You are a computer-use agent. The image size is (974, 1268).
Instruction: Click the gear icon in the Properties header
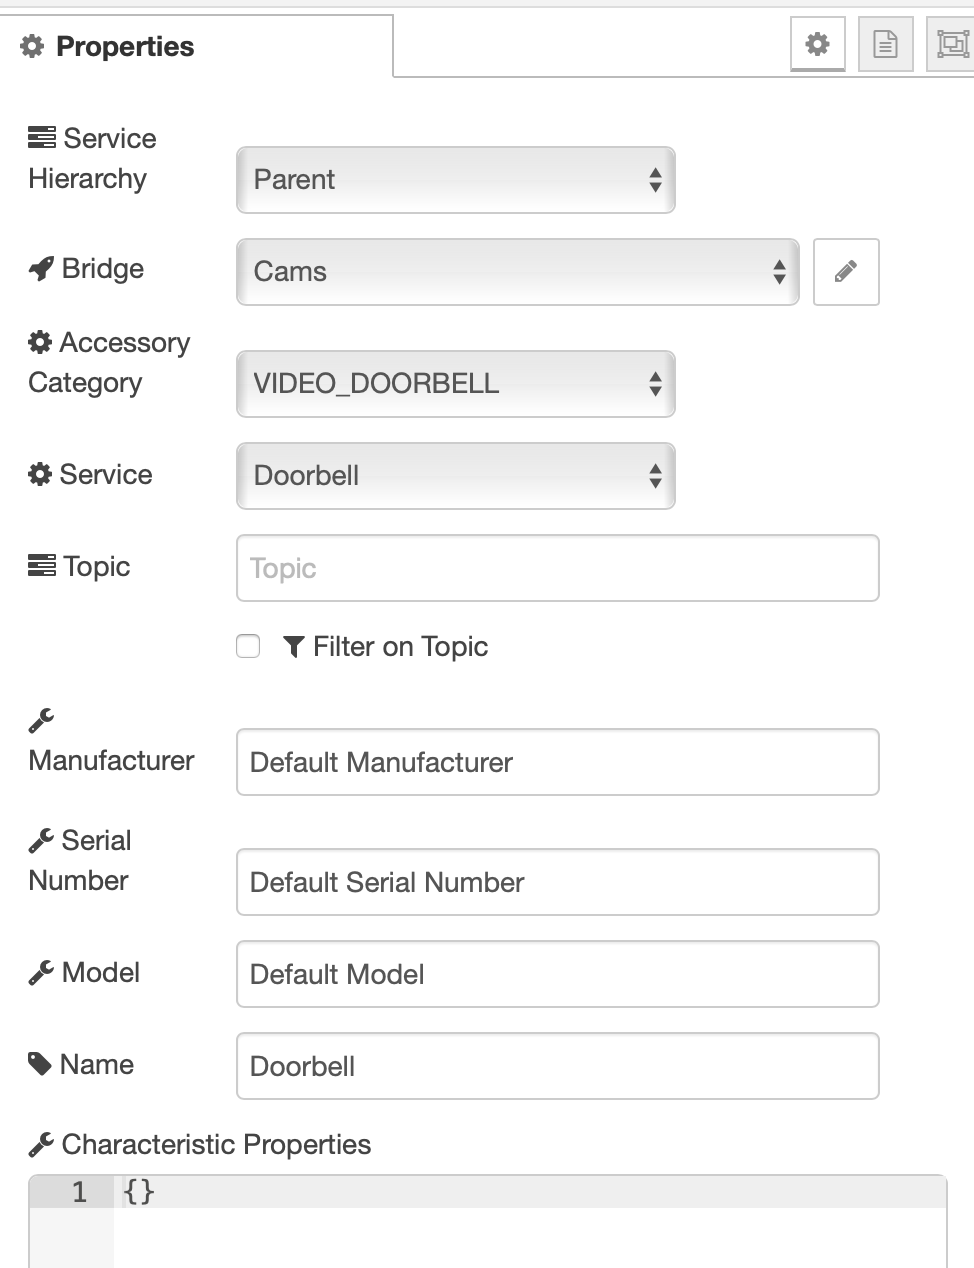(32, 47)
